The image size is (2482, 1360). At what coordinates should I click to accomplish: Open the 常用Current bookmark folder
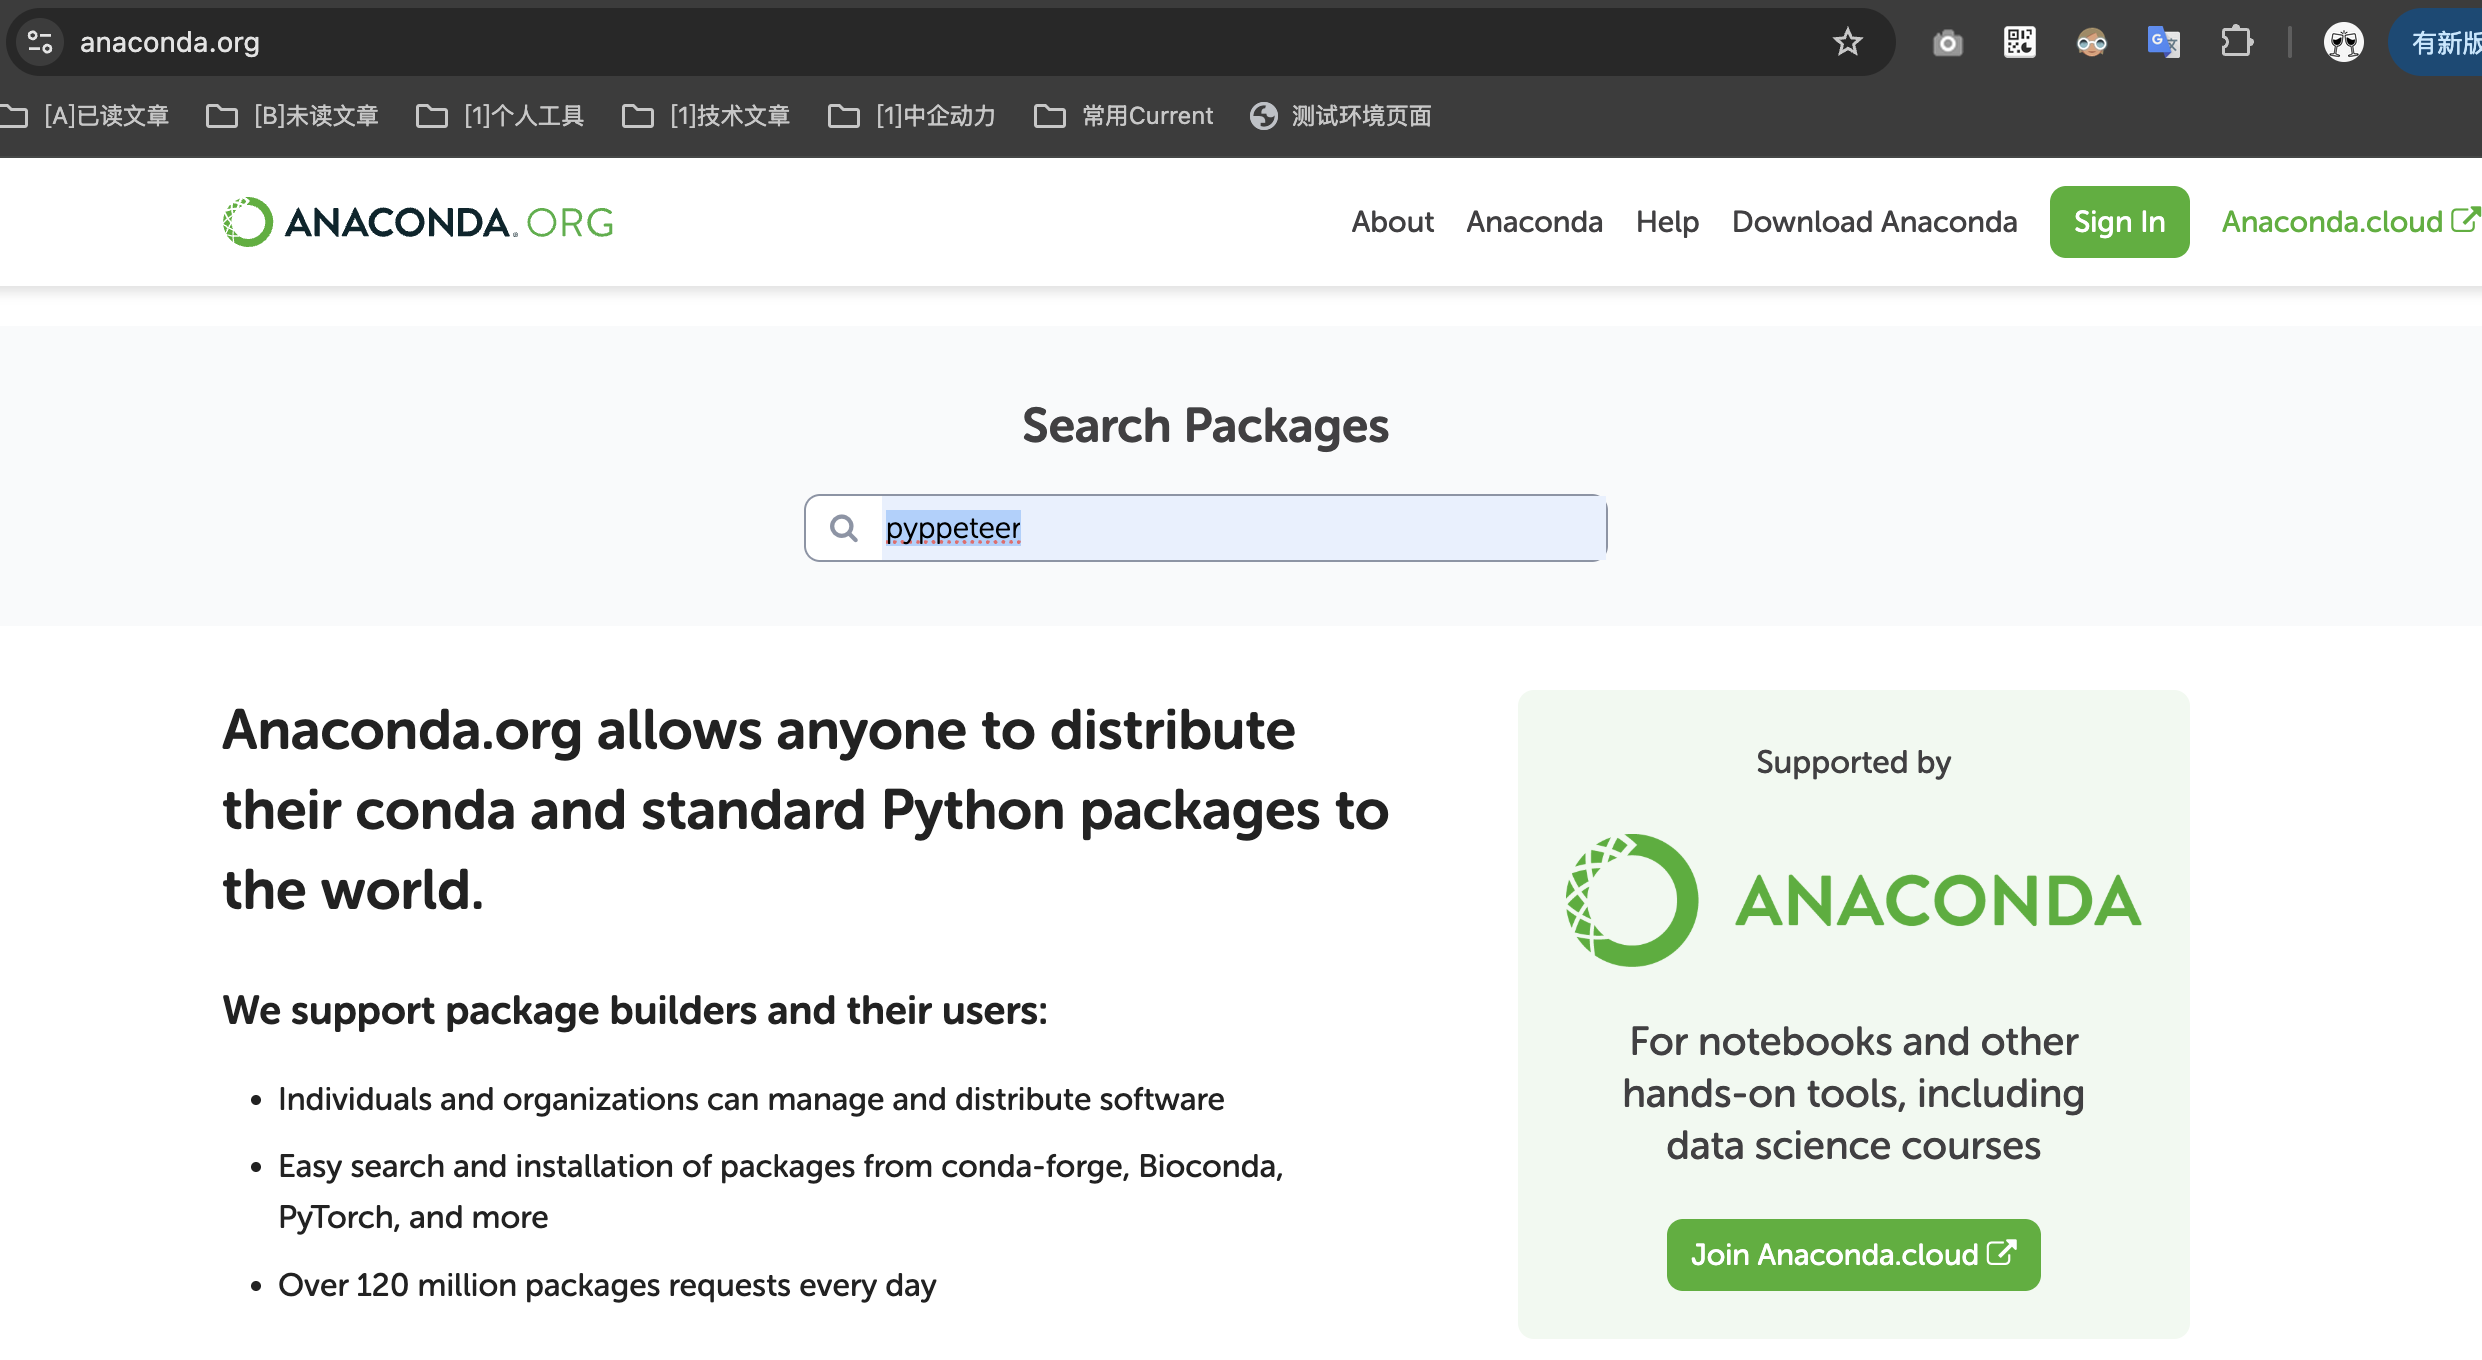click(1123, 116)
